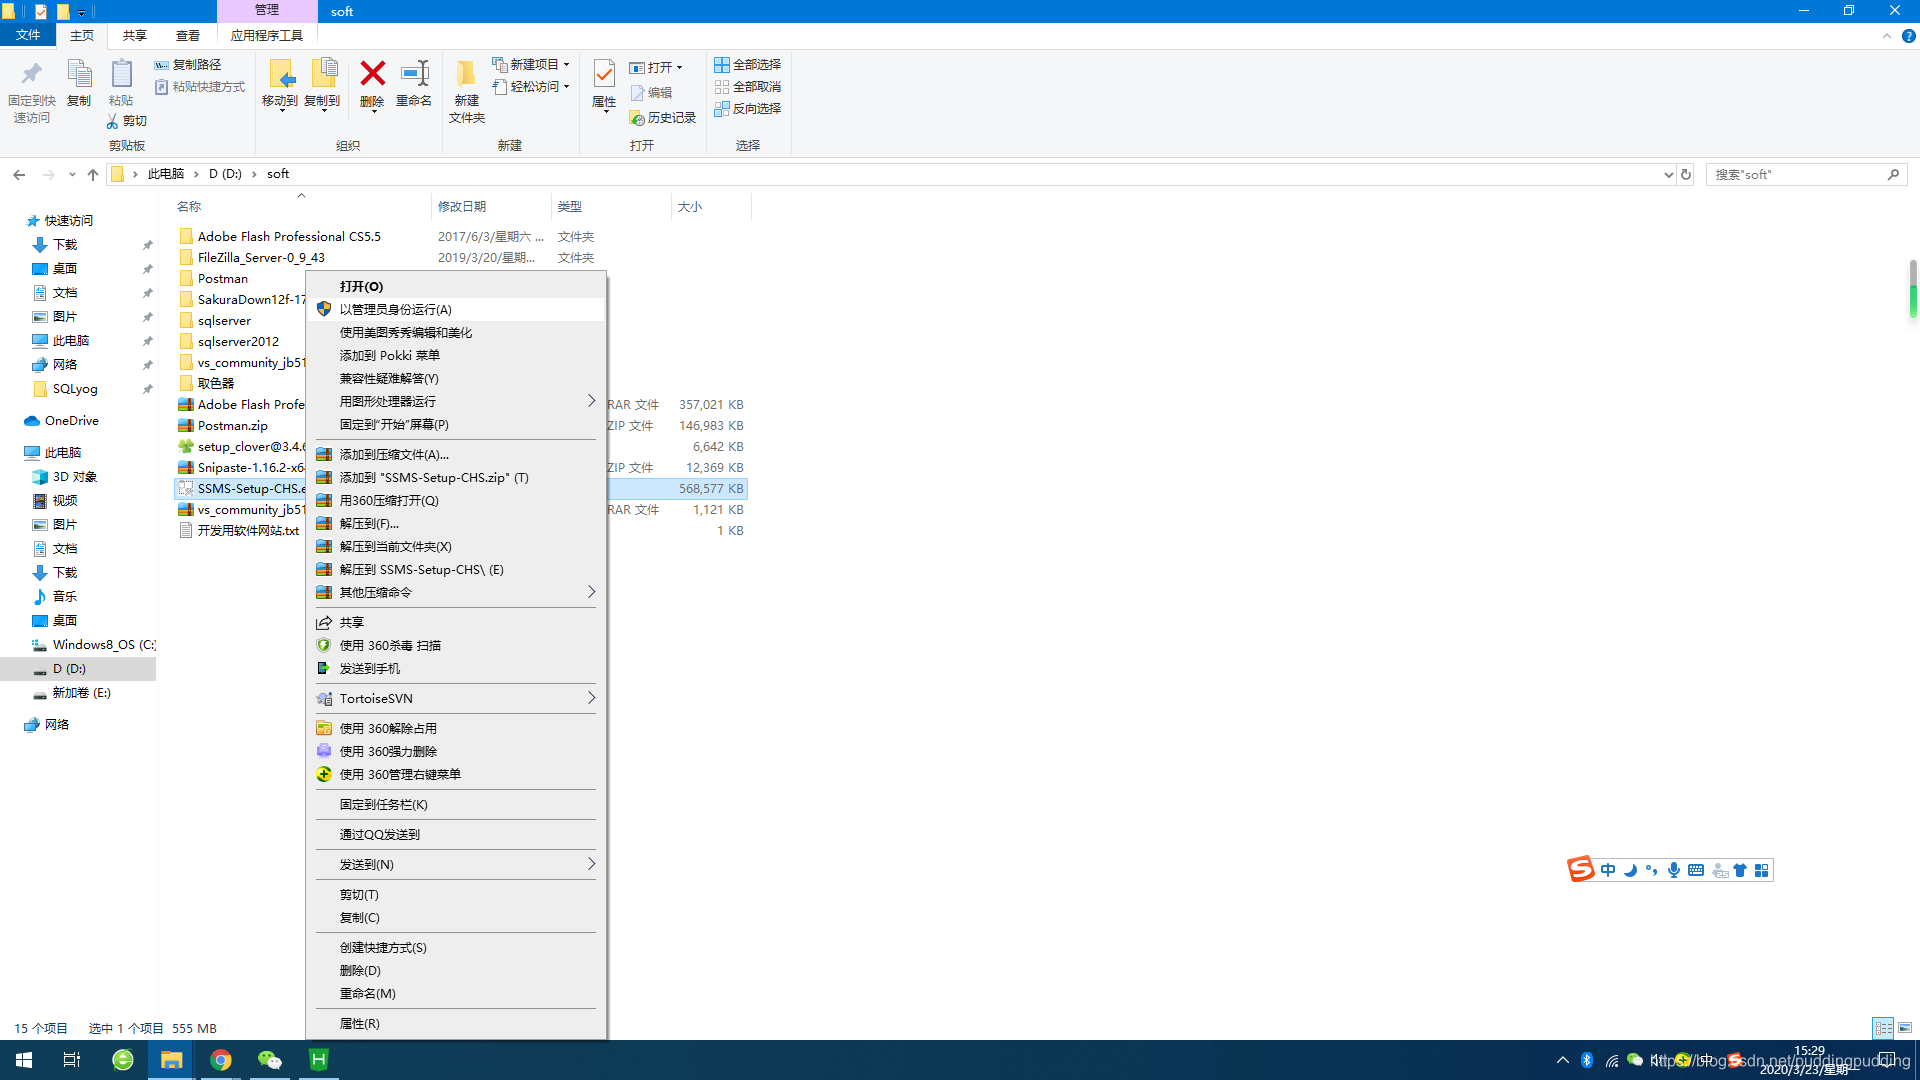Click the red Delete icon in ribbon
Screen dimensions: 1920x1080
(372, 75)
